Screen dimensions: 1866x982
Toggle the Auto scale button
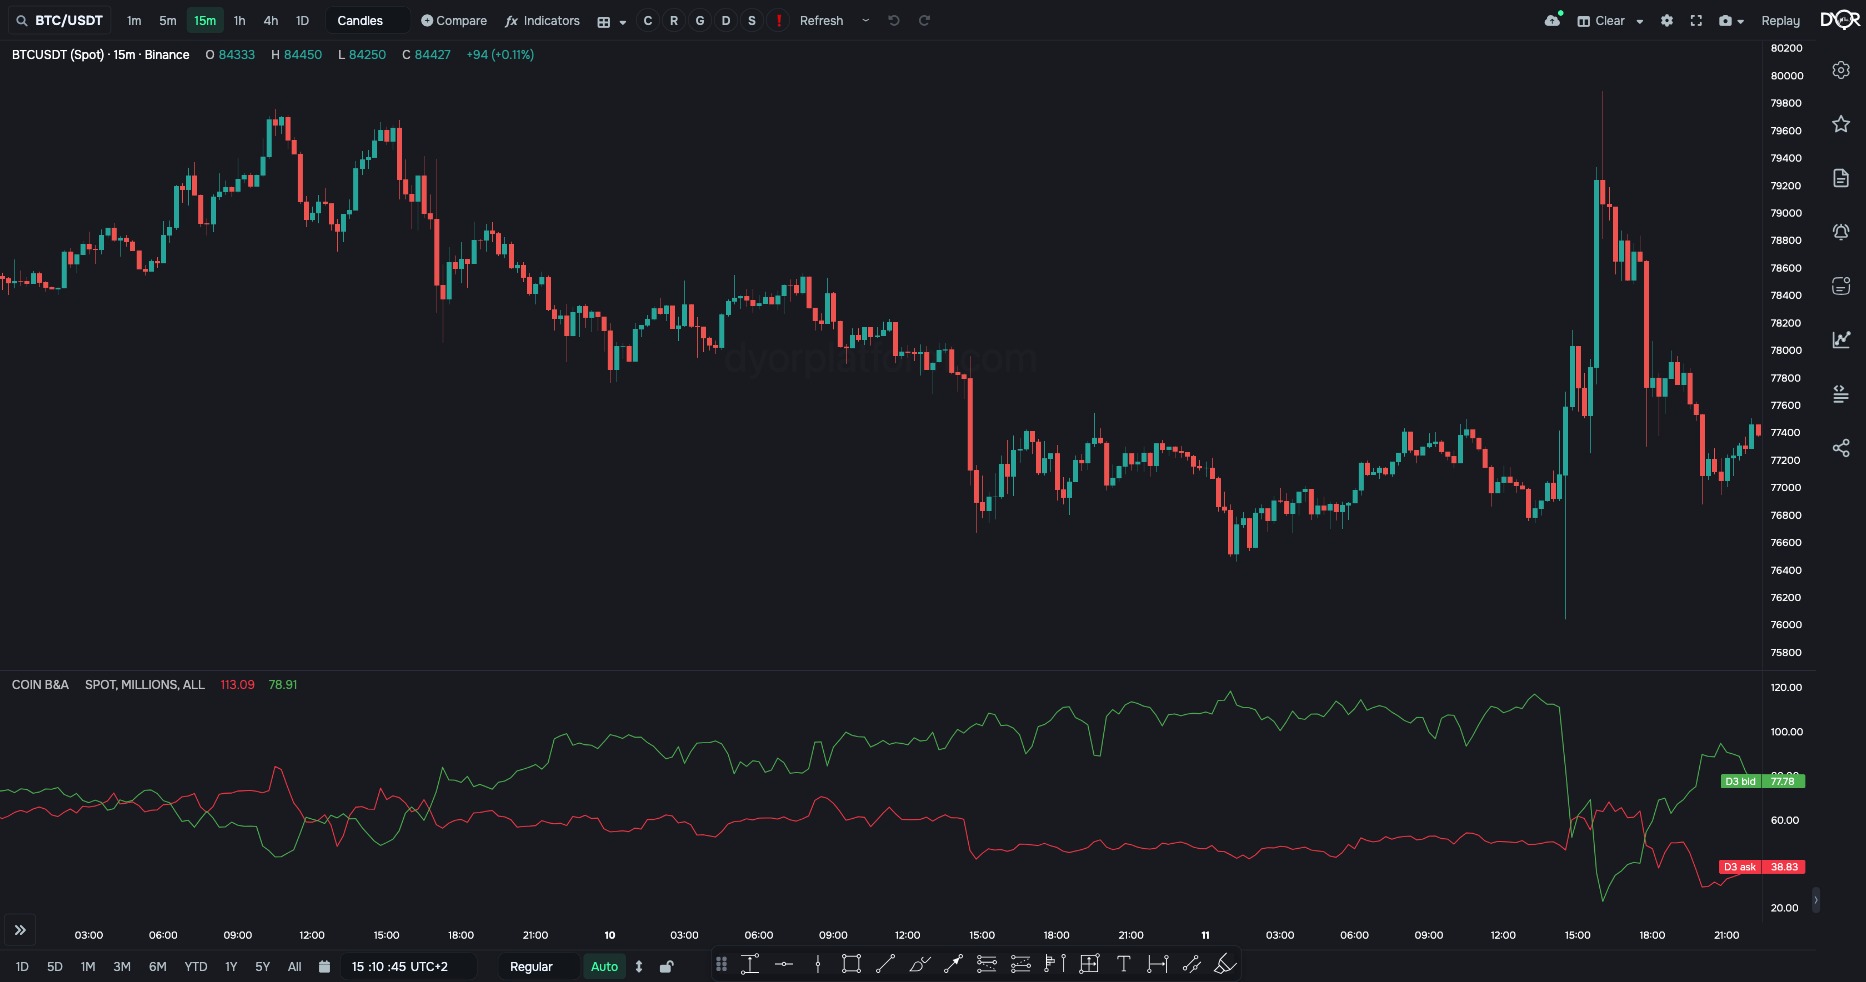coord(604,967)
